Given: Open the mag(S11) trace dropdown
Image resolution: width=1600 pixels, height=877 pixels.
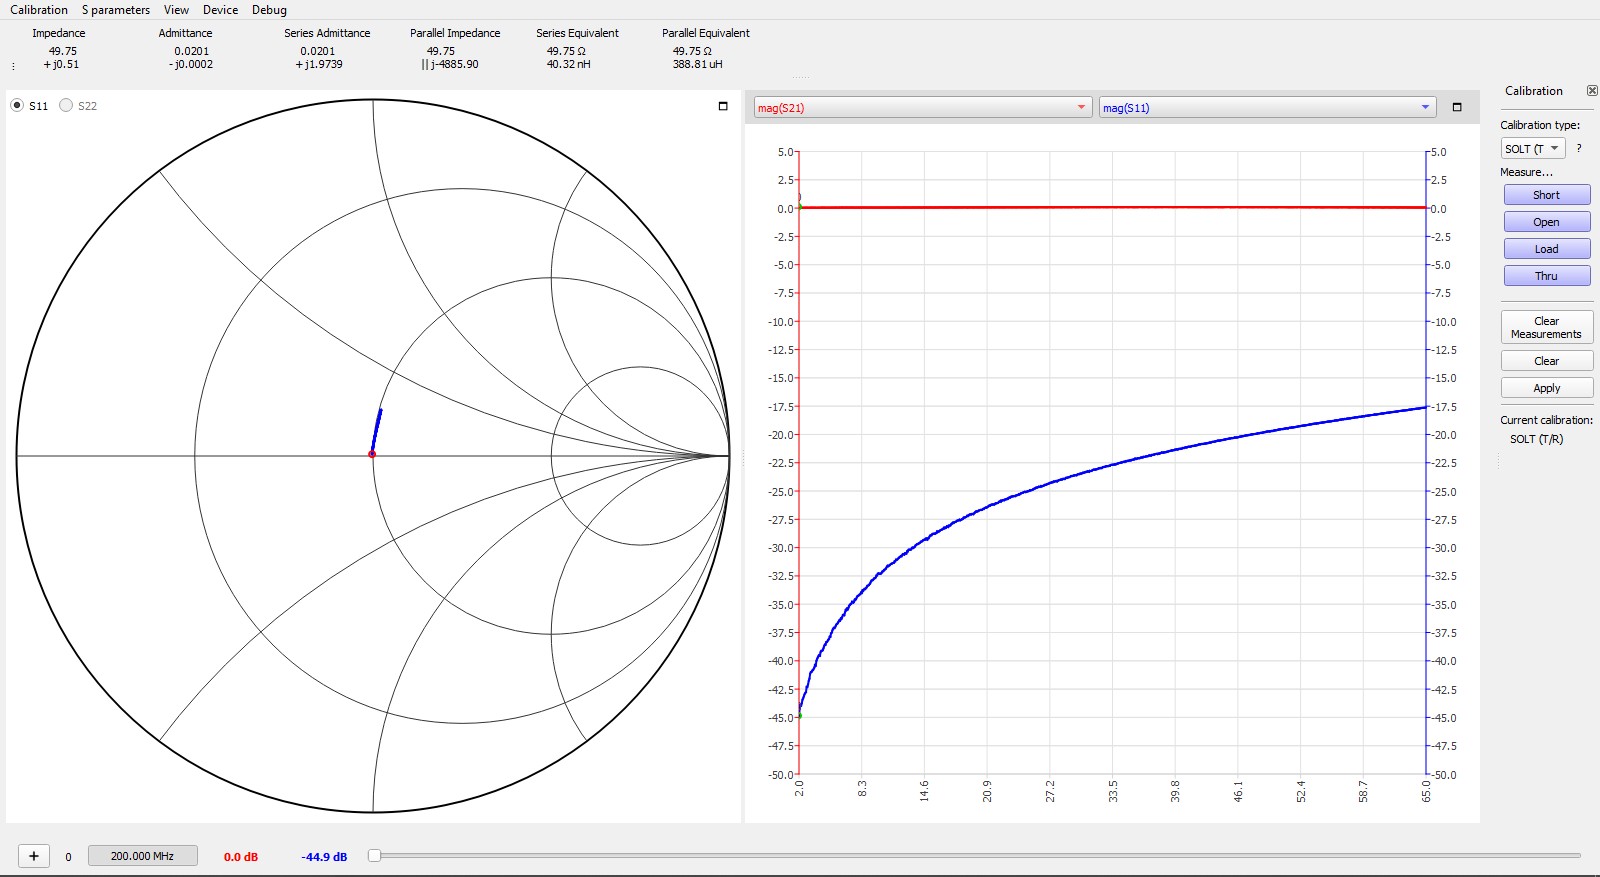Looking at the screenshot, I should coord(1267,107).
